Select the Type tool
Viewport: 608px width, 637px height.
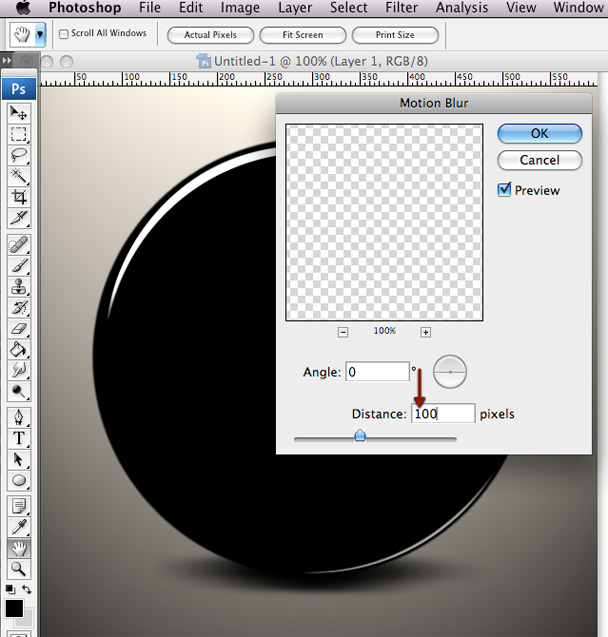tap(18, 438)
